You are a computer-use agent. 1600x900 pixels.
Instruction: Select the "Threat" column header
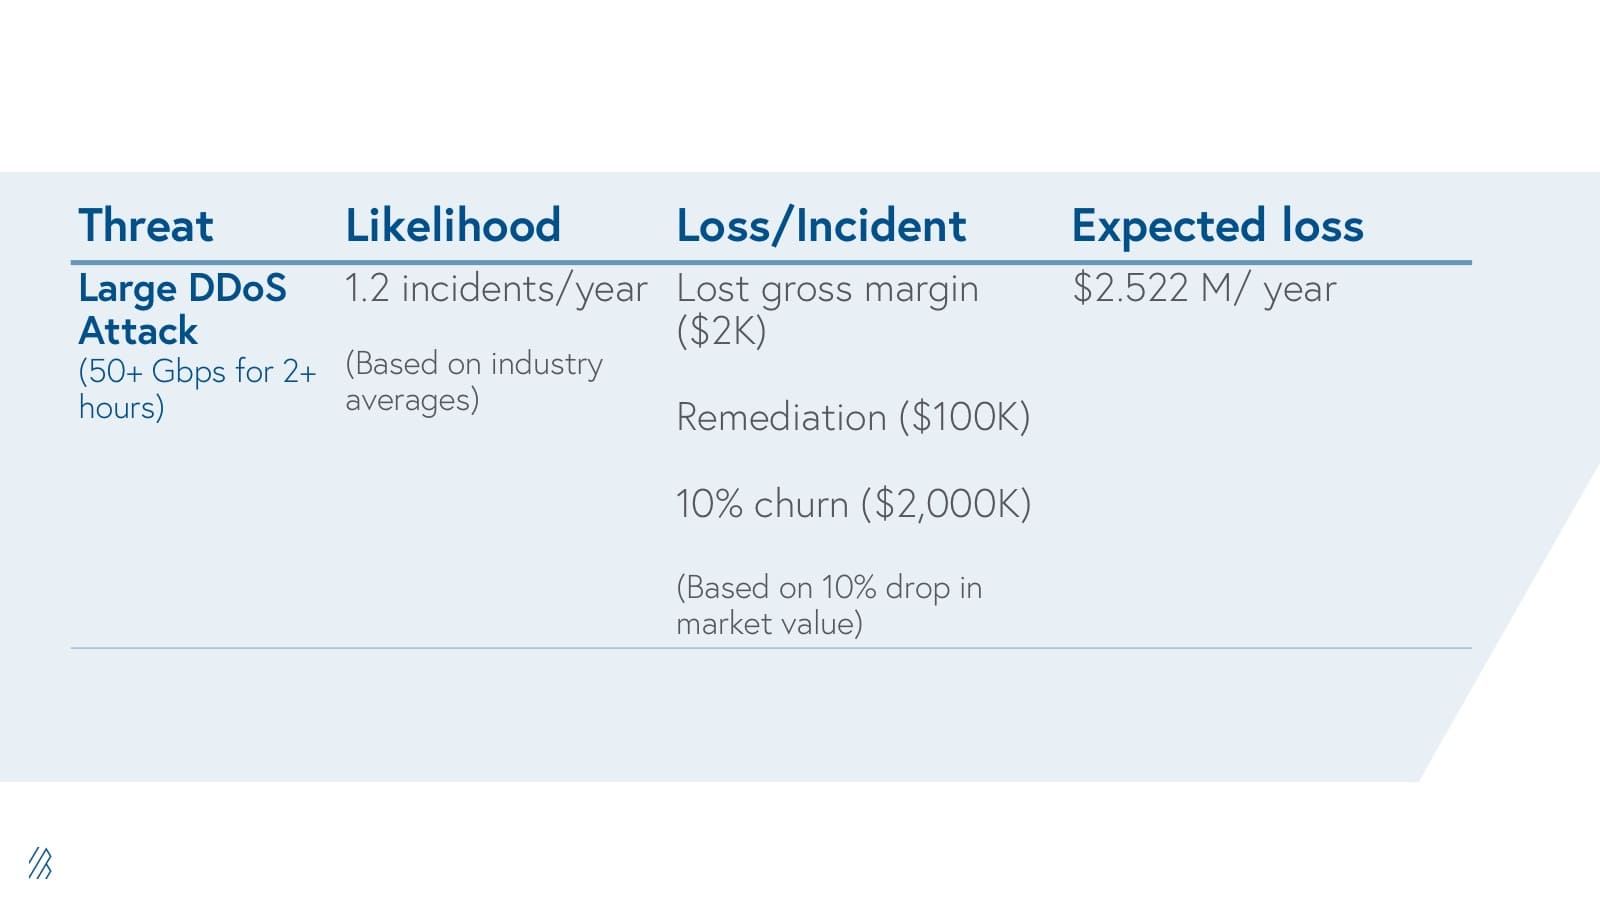[x=146, y=226]
